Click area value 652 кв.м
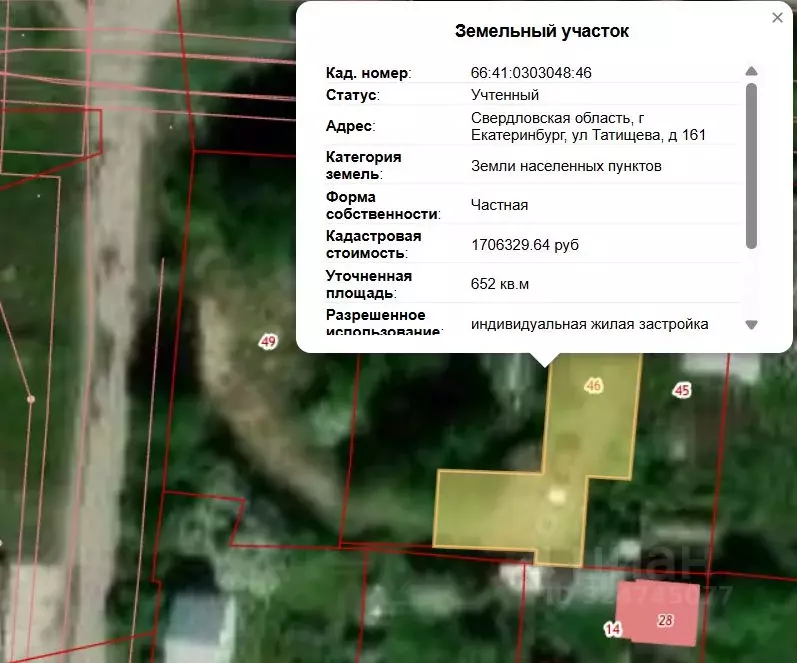The height and width of the screenshot is (663, 797). (x=500, y=284)
